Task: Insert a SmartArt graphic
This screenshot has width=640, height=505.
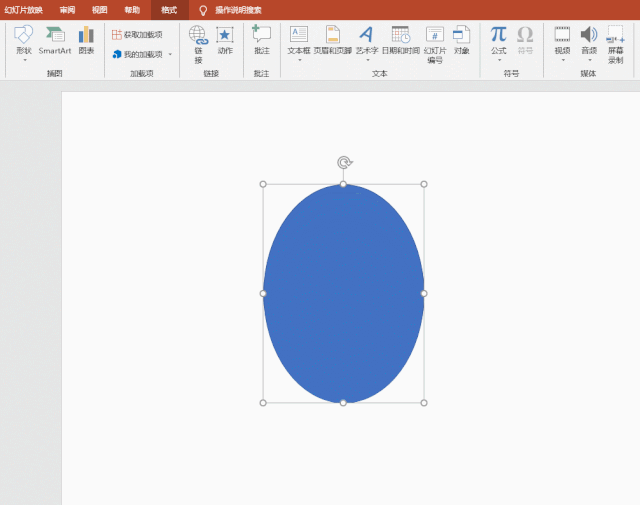Action: click(55, 40)
